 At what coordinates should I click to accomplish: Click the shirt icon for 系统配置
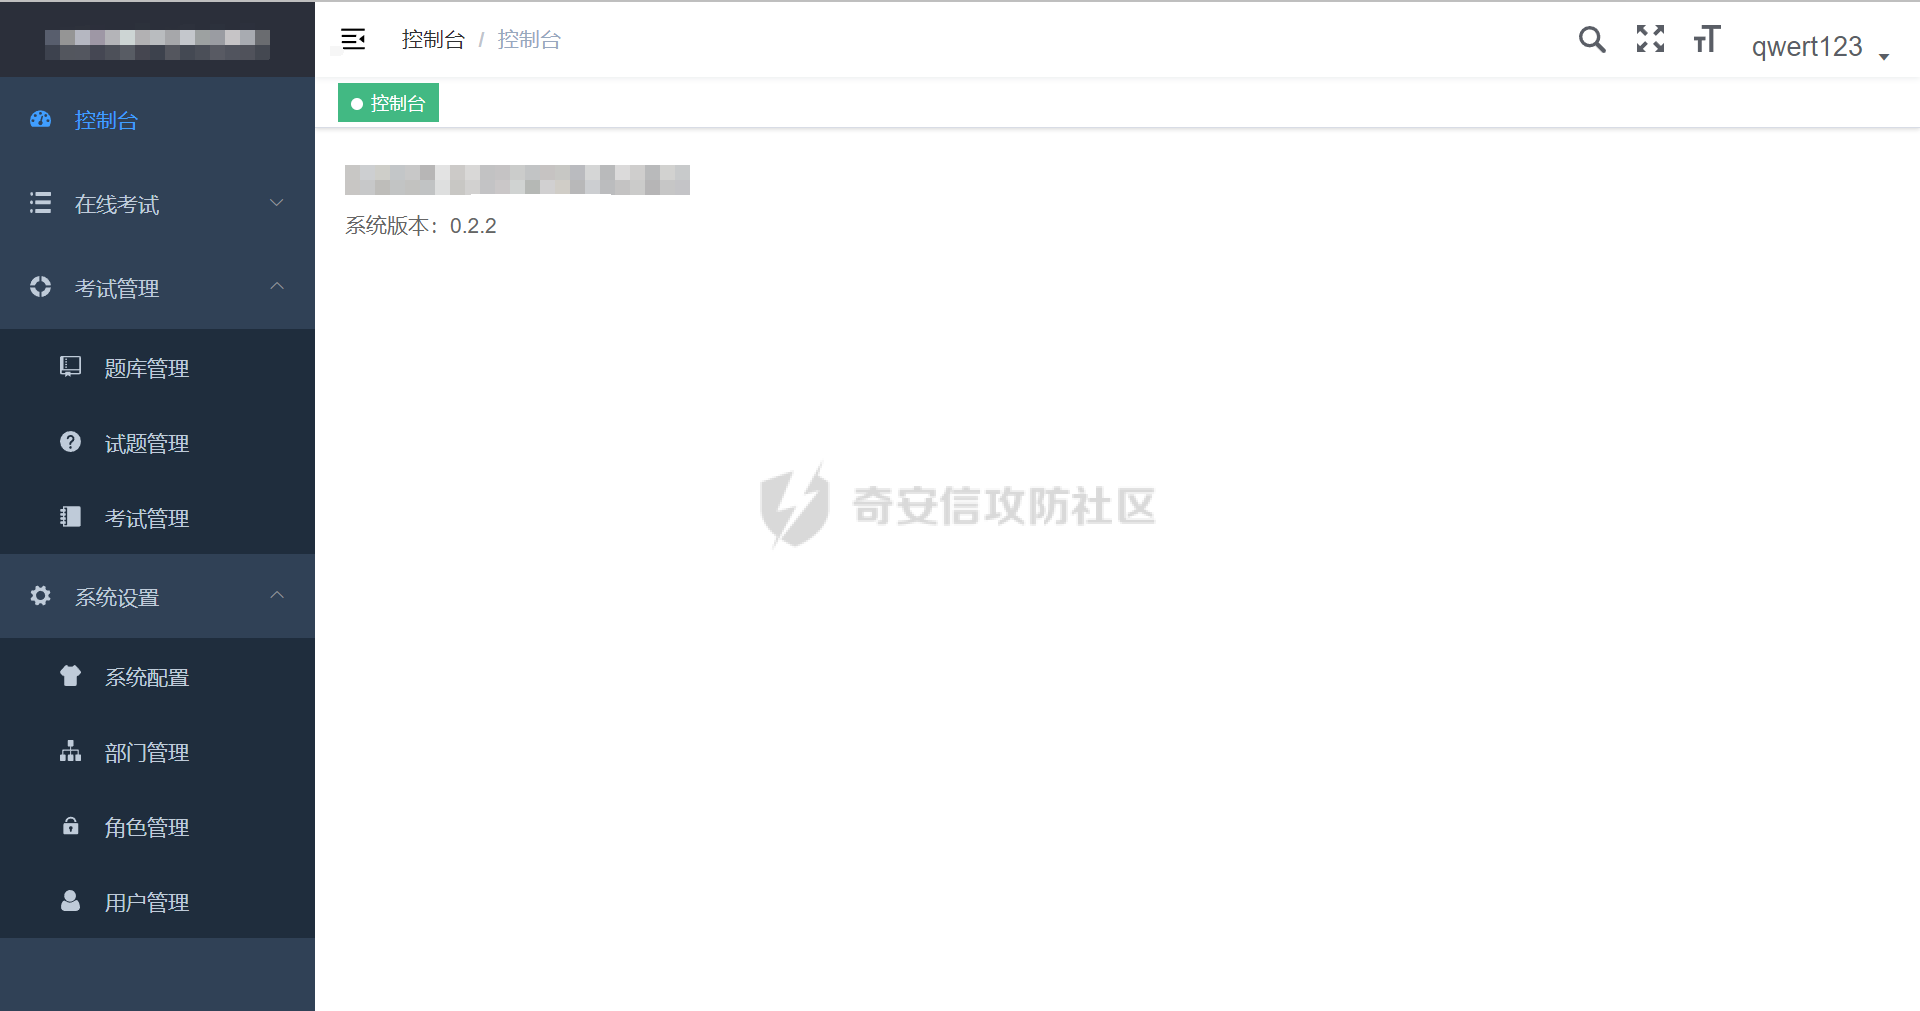(70, 676)
